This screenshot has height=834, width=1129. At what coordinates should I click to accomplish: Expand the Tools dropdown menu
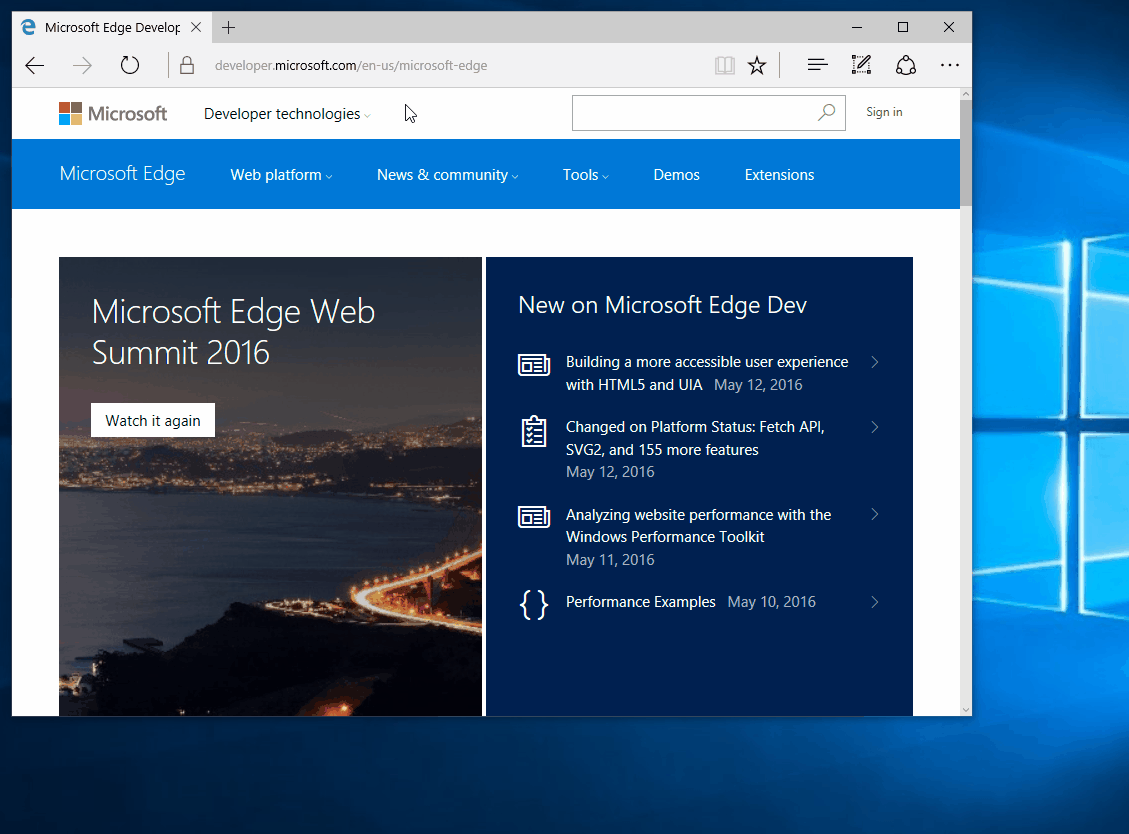pyautogui.click(x=585, y=174)
